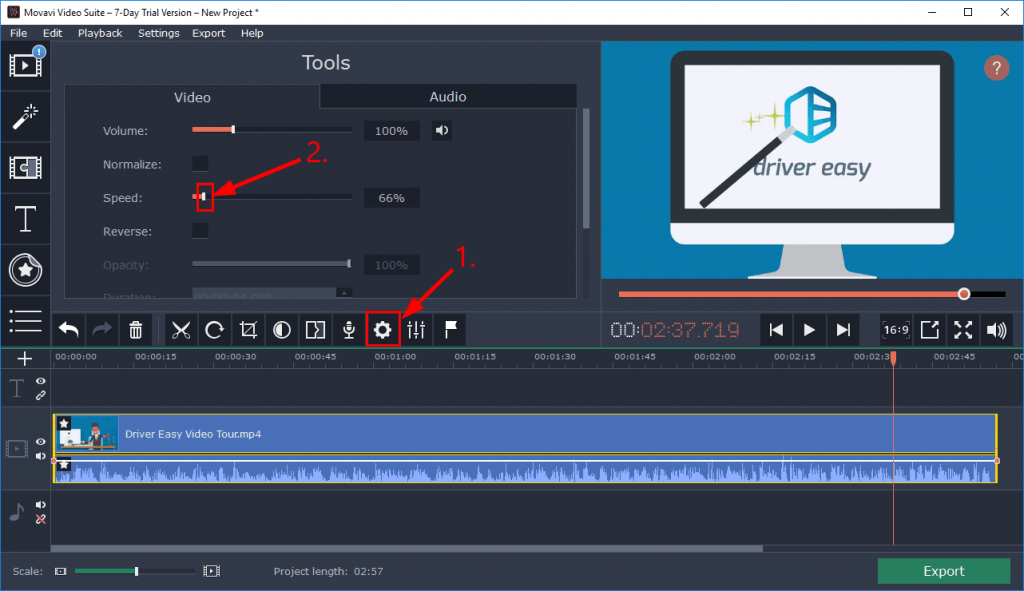The width and height of the screenshot is (1024, 591).
Task: Pop out the preview window
Action: point(929,330)
